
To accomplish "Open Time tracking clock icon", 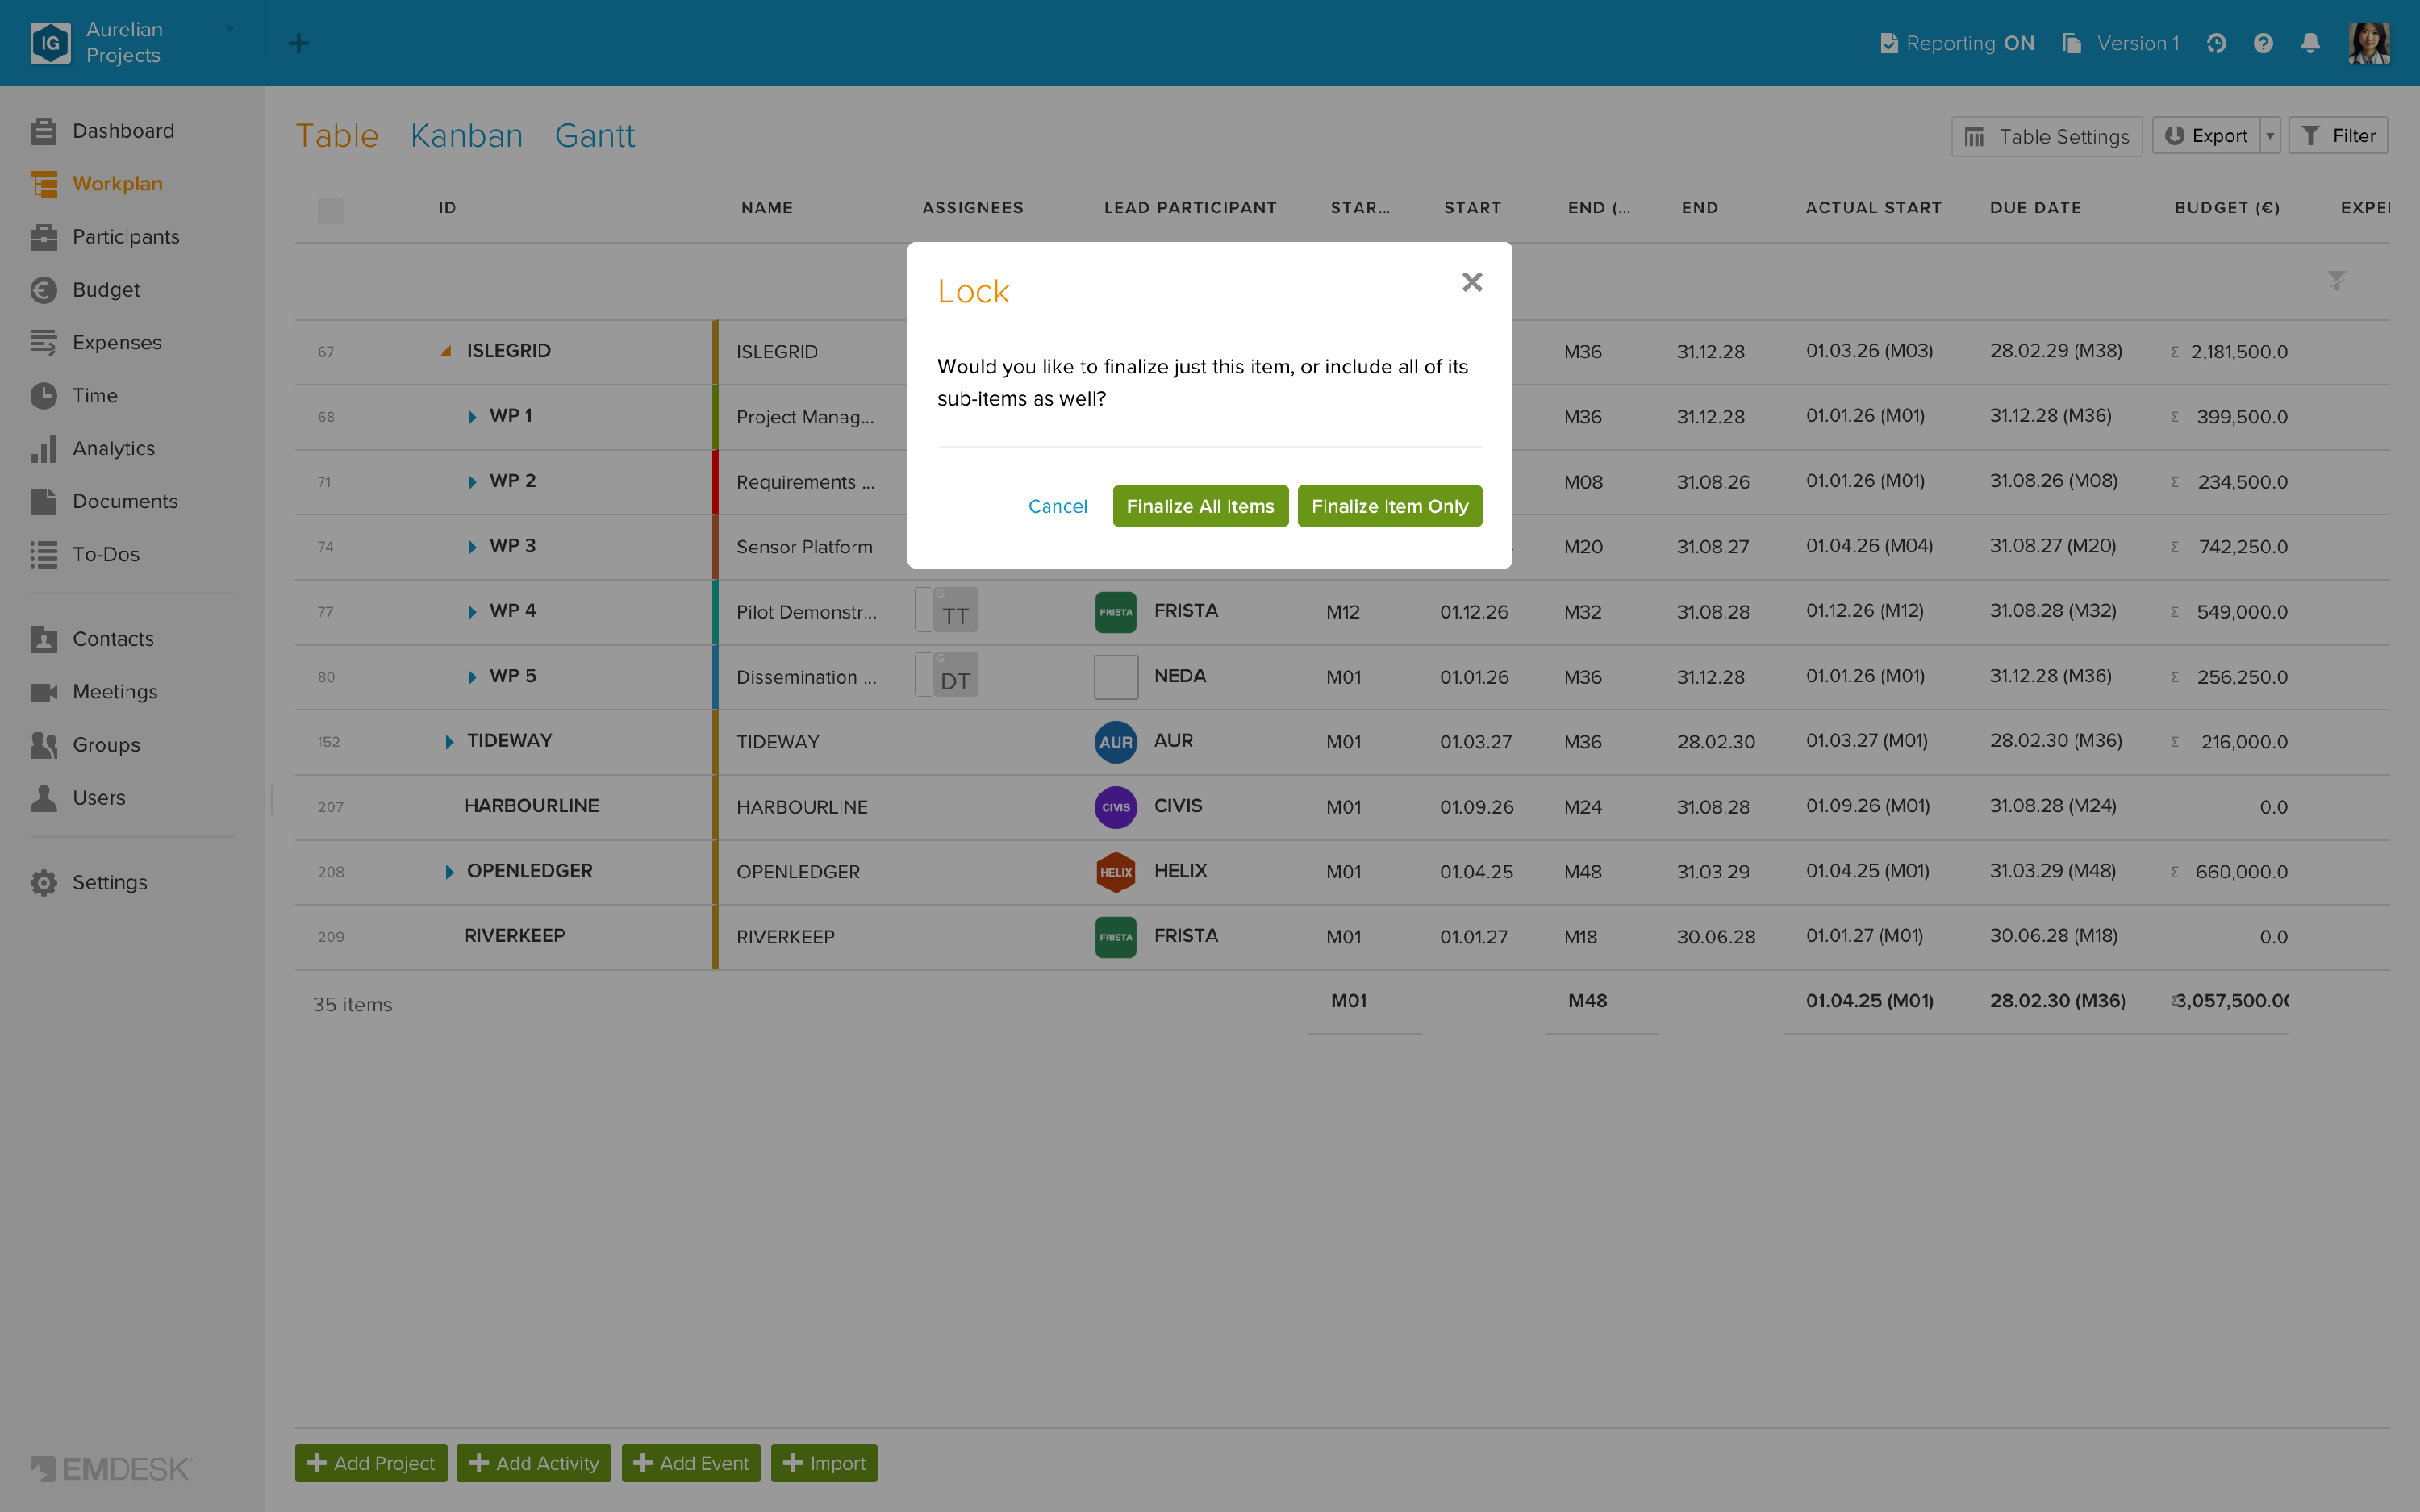I will [43, 396].
